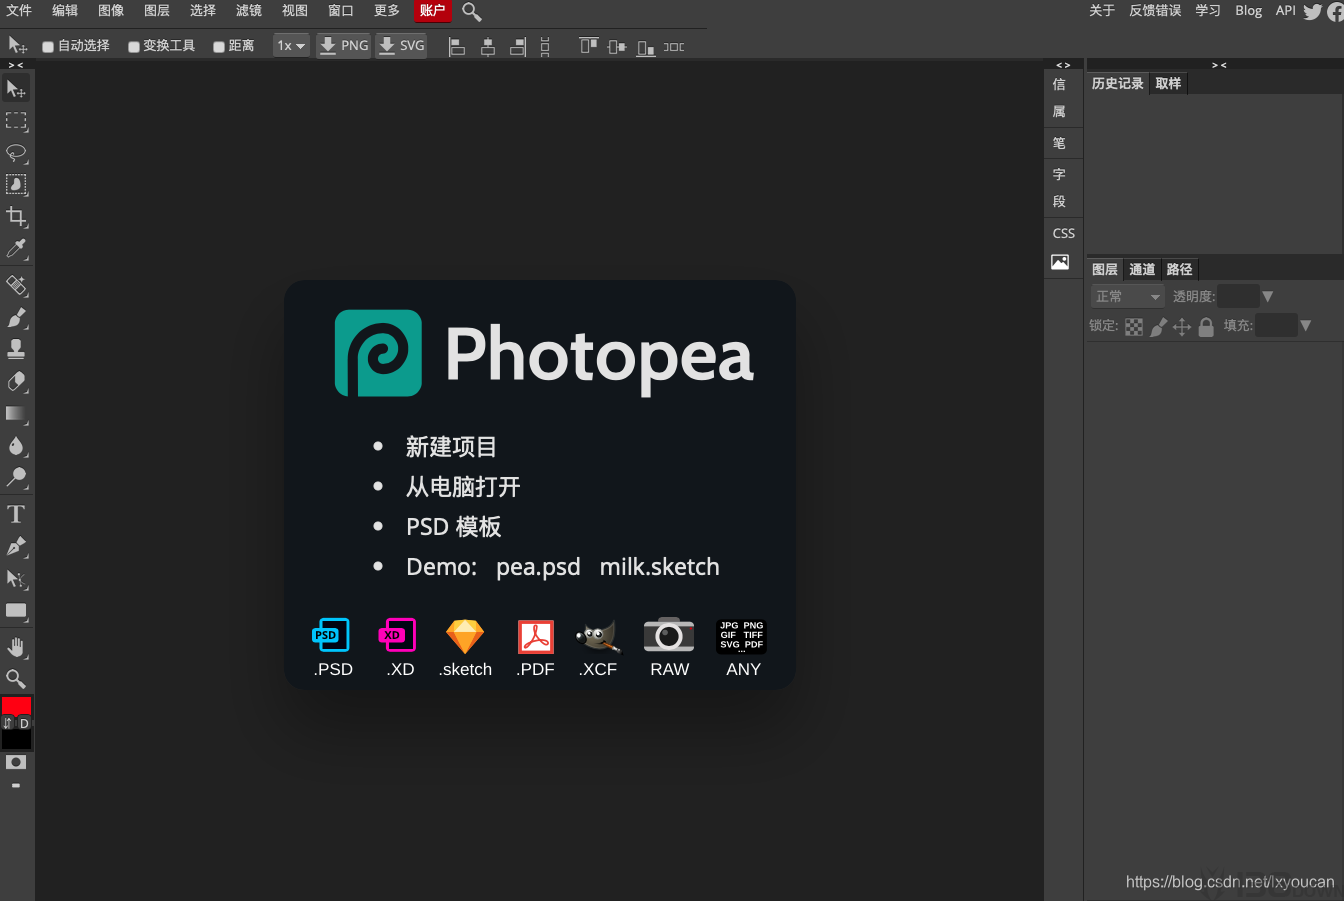
Task: Toggle lock transparent pixels checkerboard icon
Action: pos(1134,327)
